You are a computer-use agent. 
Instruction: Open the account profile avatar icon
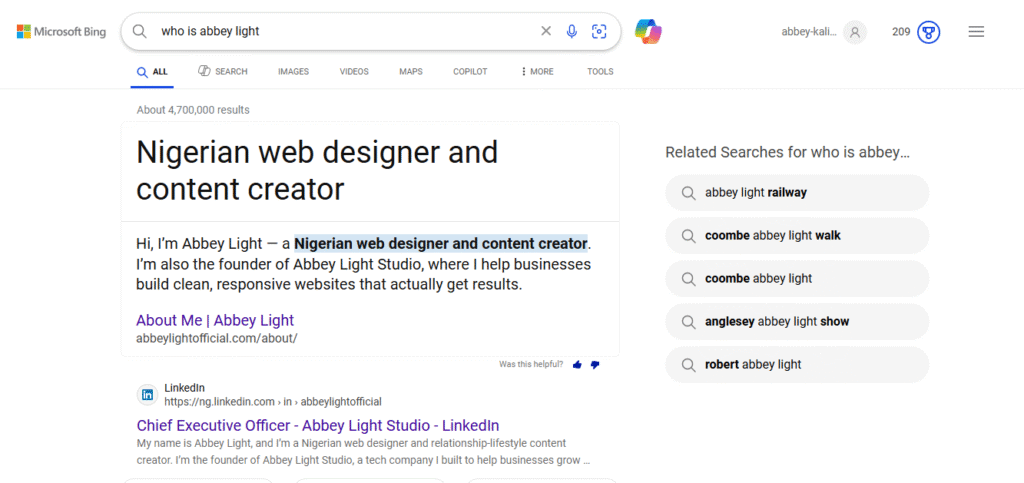[854, 31]
